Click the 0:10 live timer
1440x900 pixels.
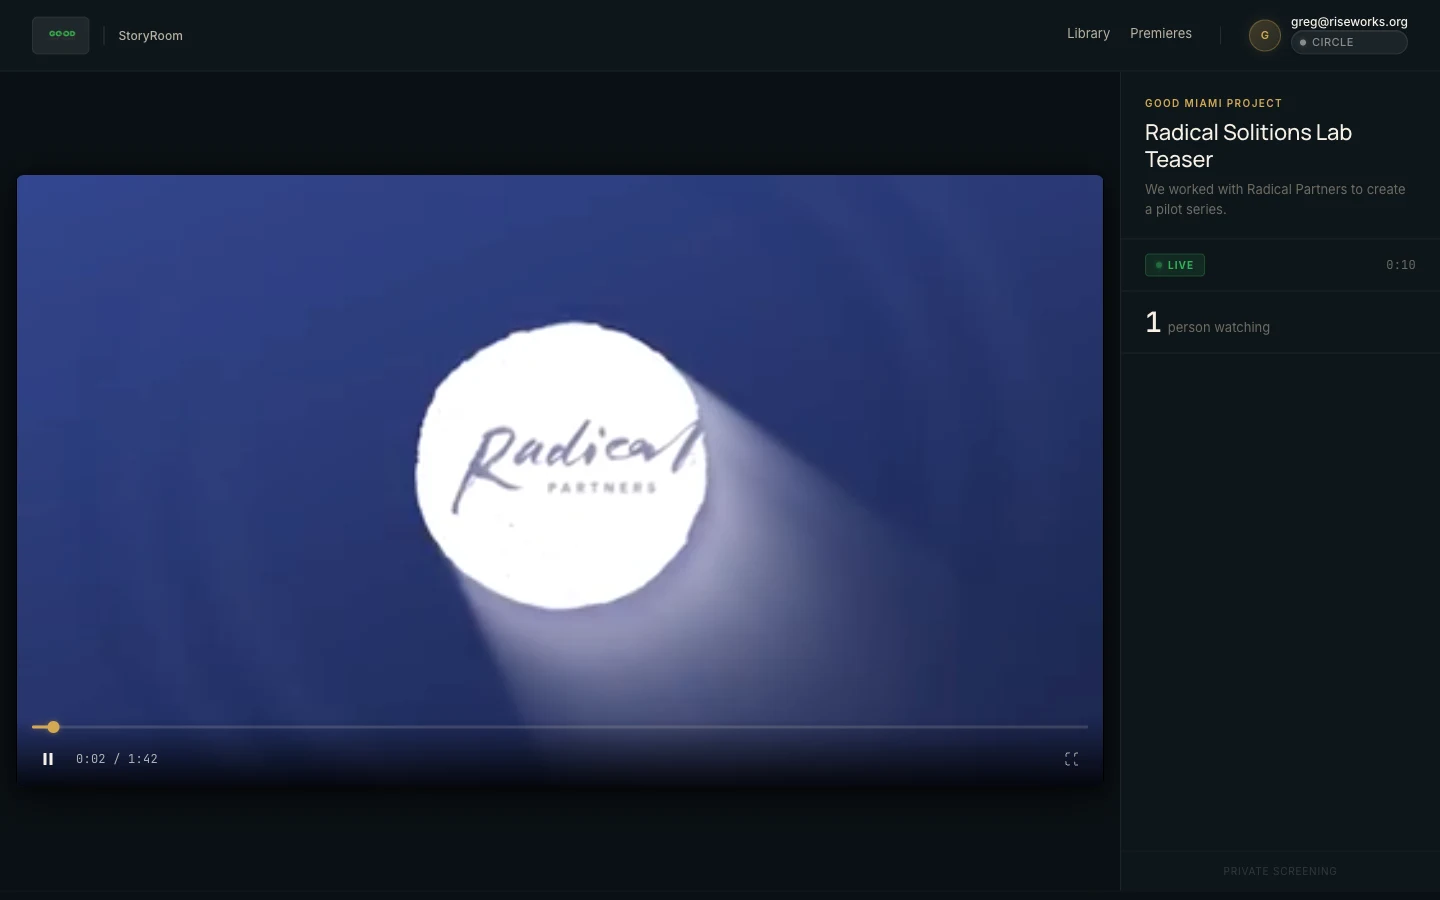click(1400, 265)
